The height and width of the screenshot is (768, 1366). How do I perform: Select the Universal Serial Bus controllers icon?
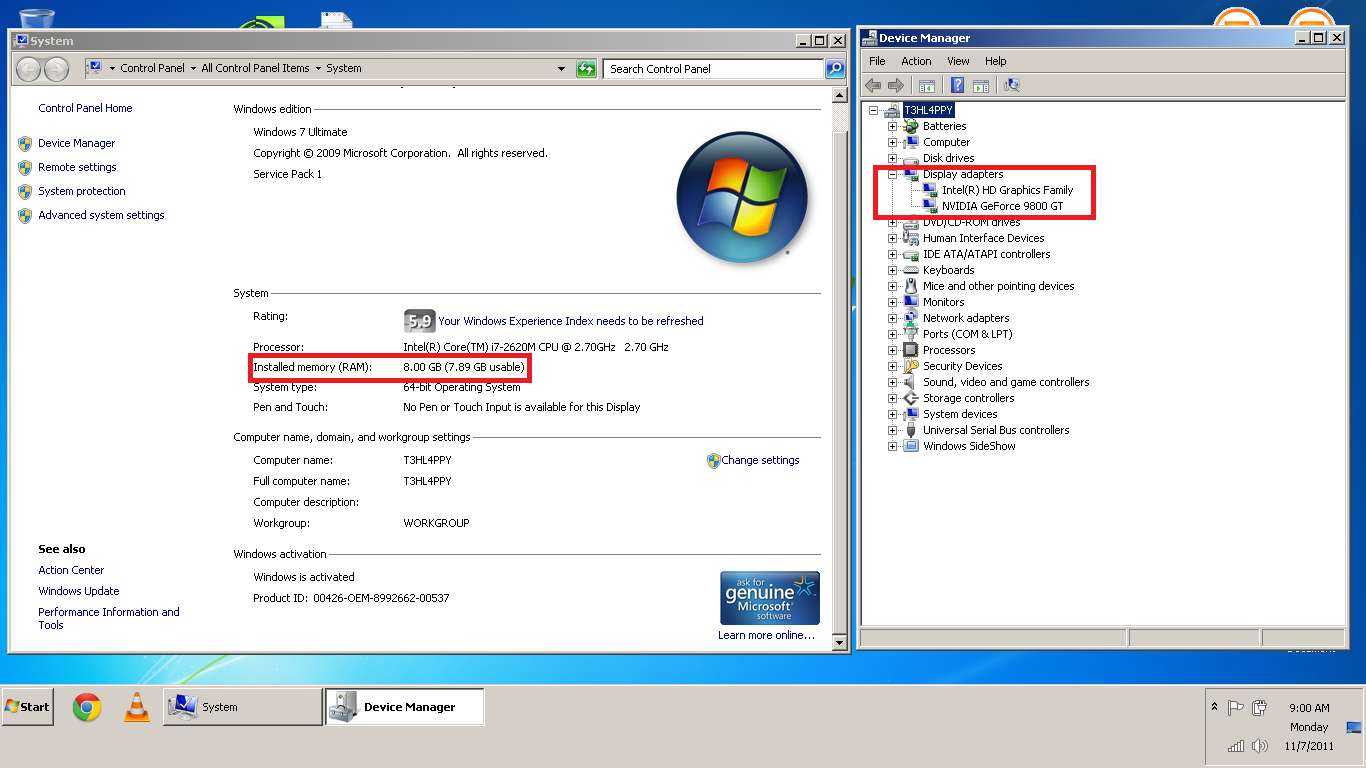click(x=911, y=430)
